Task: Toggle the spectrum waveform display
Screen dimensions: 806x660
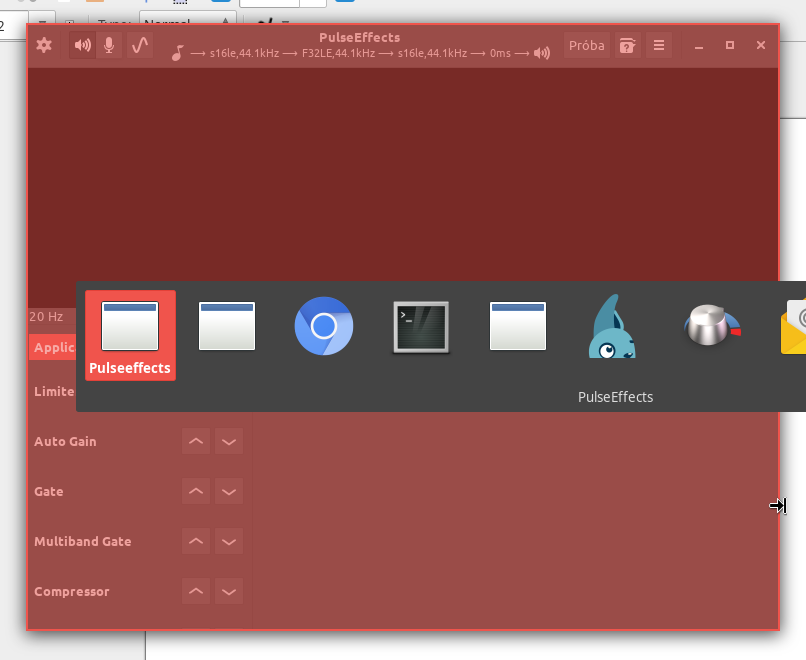Action: 140,45
